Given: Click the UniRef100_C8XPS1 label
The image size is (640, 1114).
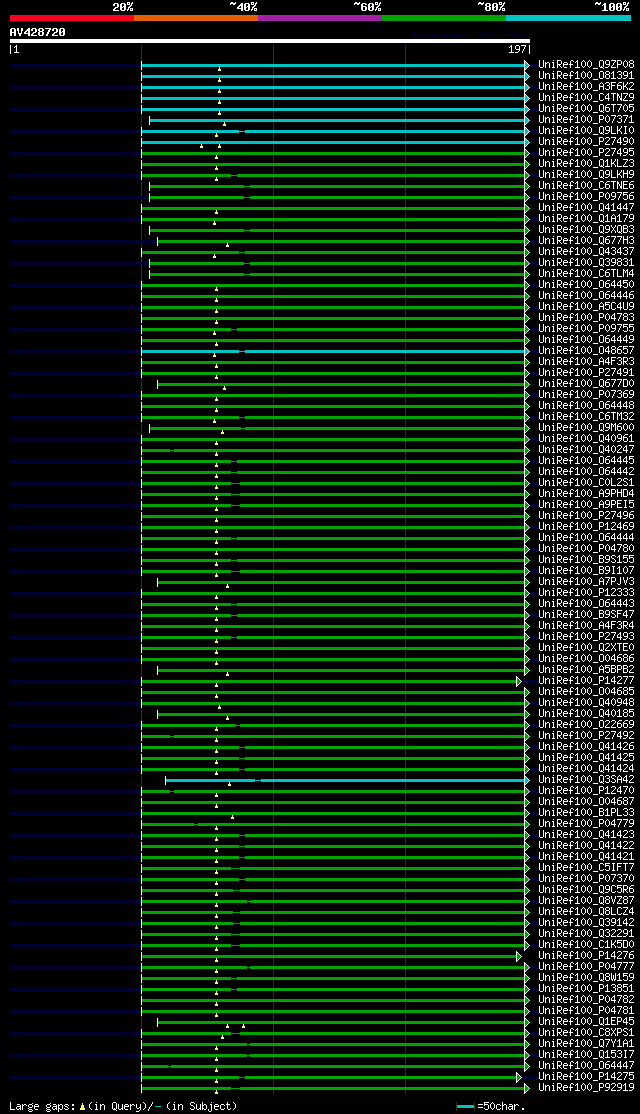Looking at the screenshot, I should [586, 1033].
